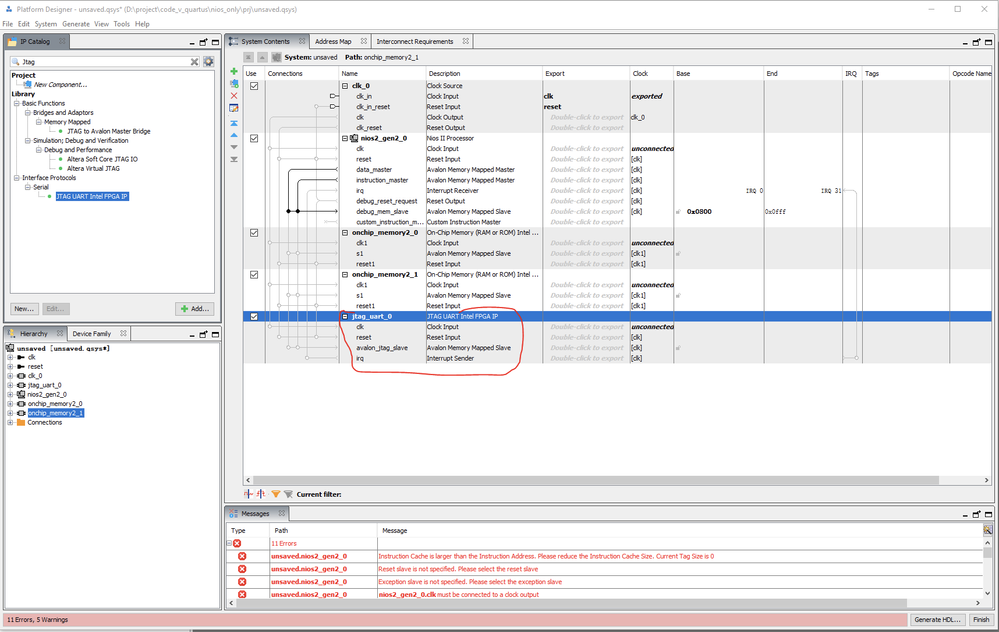999x632 pixels.
Task: Open the File menu
Action: [x=8, y=24]
